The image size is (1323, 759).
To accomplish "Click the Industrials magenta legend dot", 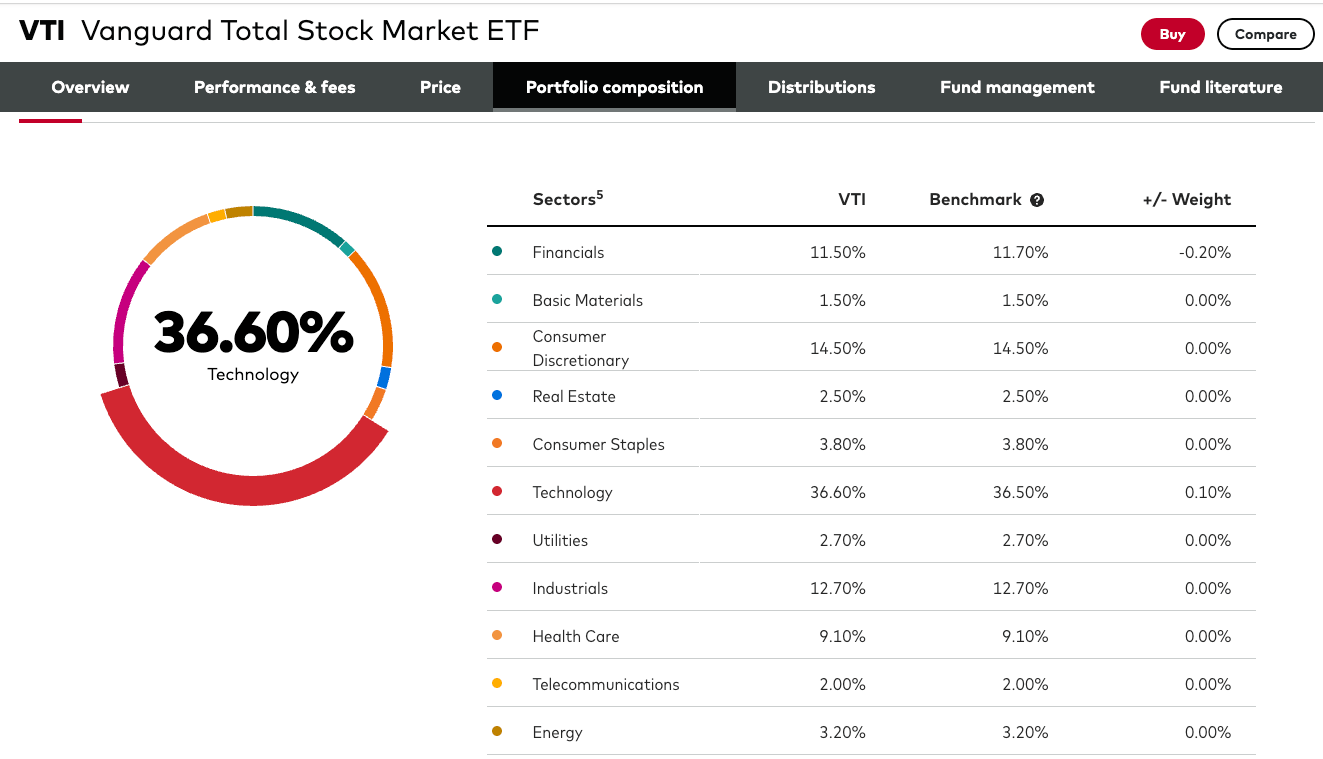I will pyautogui.click(x=497, y=588).
